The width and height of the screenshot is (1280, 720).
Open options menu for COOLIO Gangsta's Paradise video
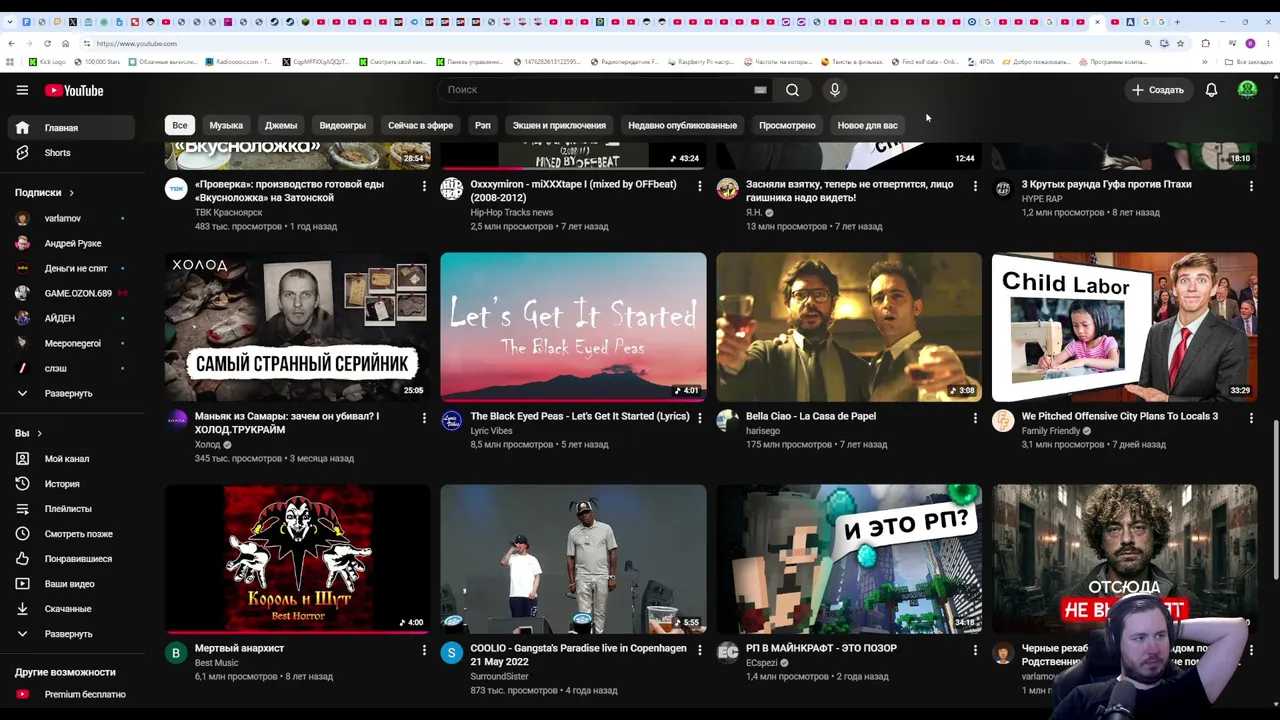point(699,650)
